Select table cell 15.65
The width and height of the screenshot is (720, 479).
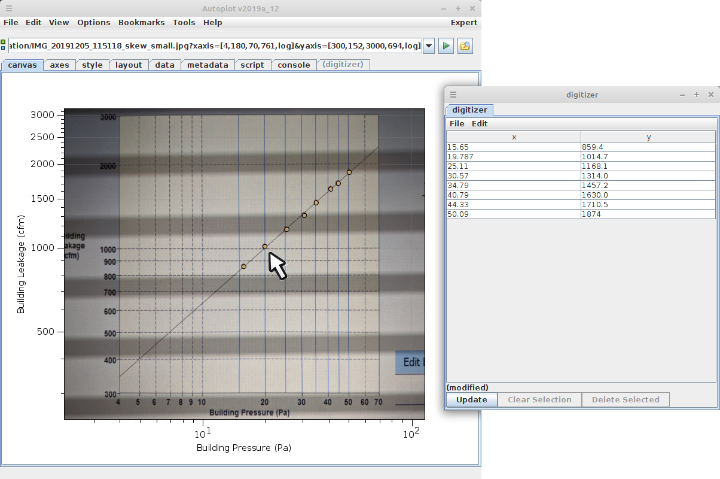point(513,147)
